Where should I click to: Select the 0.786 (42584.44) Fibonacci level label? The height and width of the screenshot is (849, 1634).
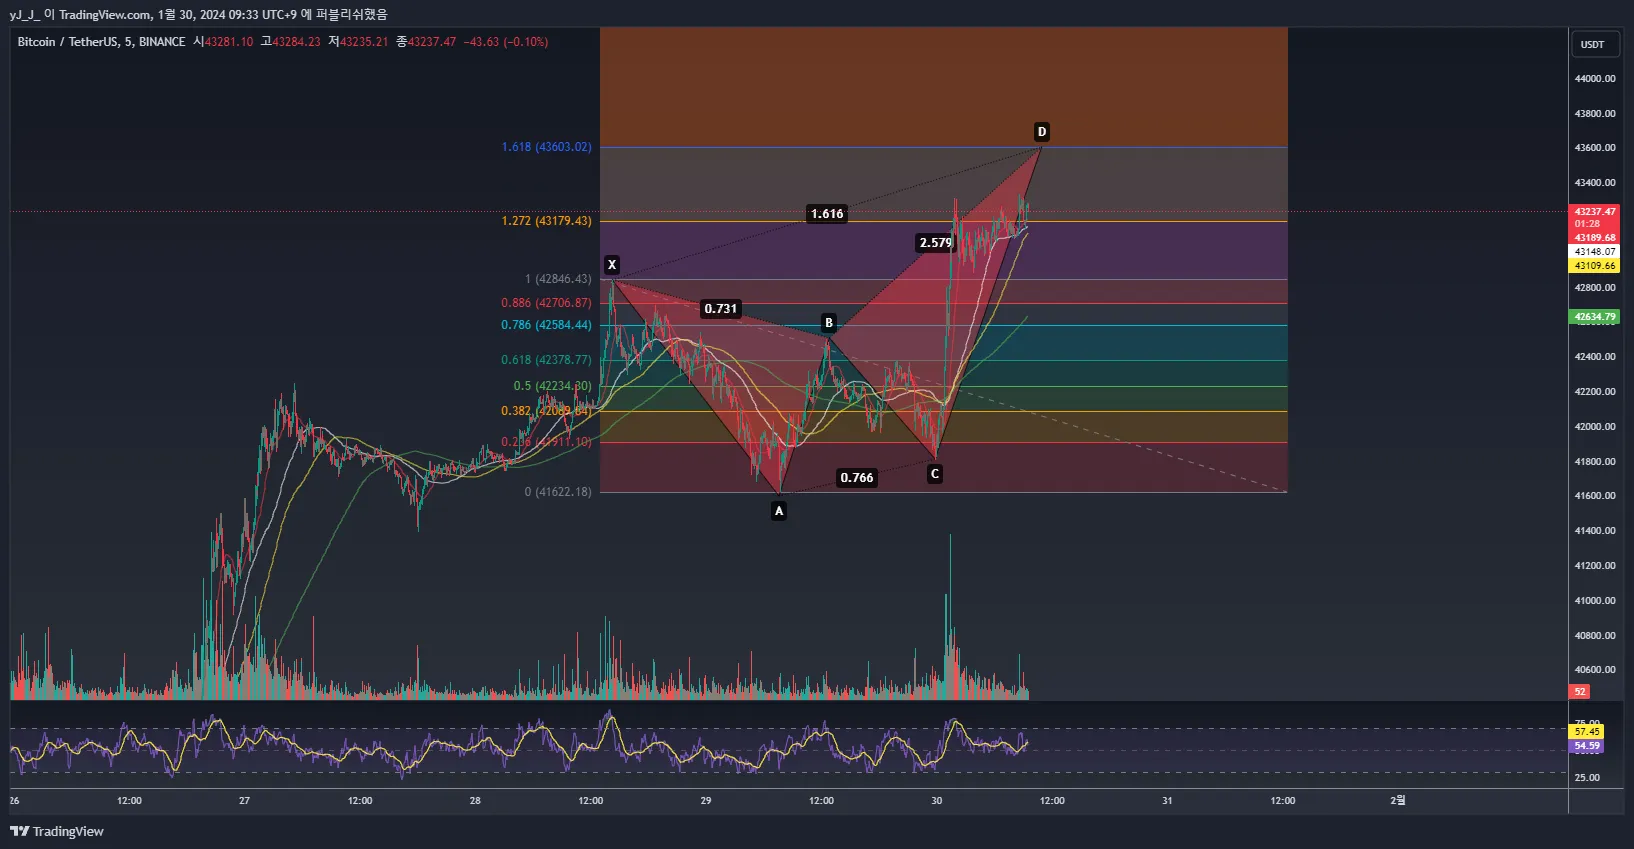coord(546,325)
